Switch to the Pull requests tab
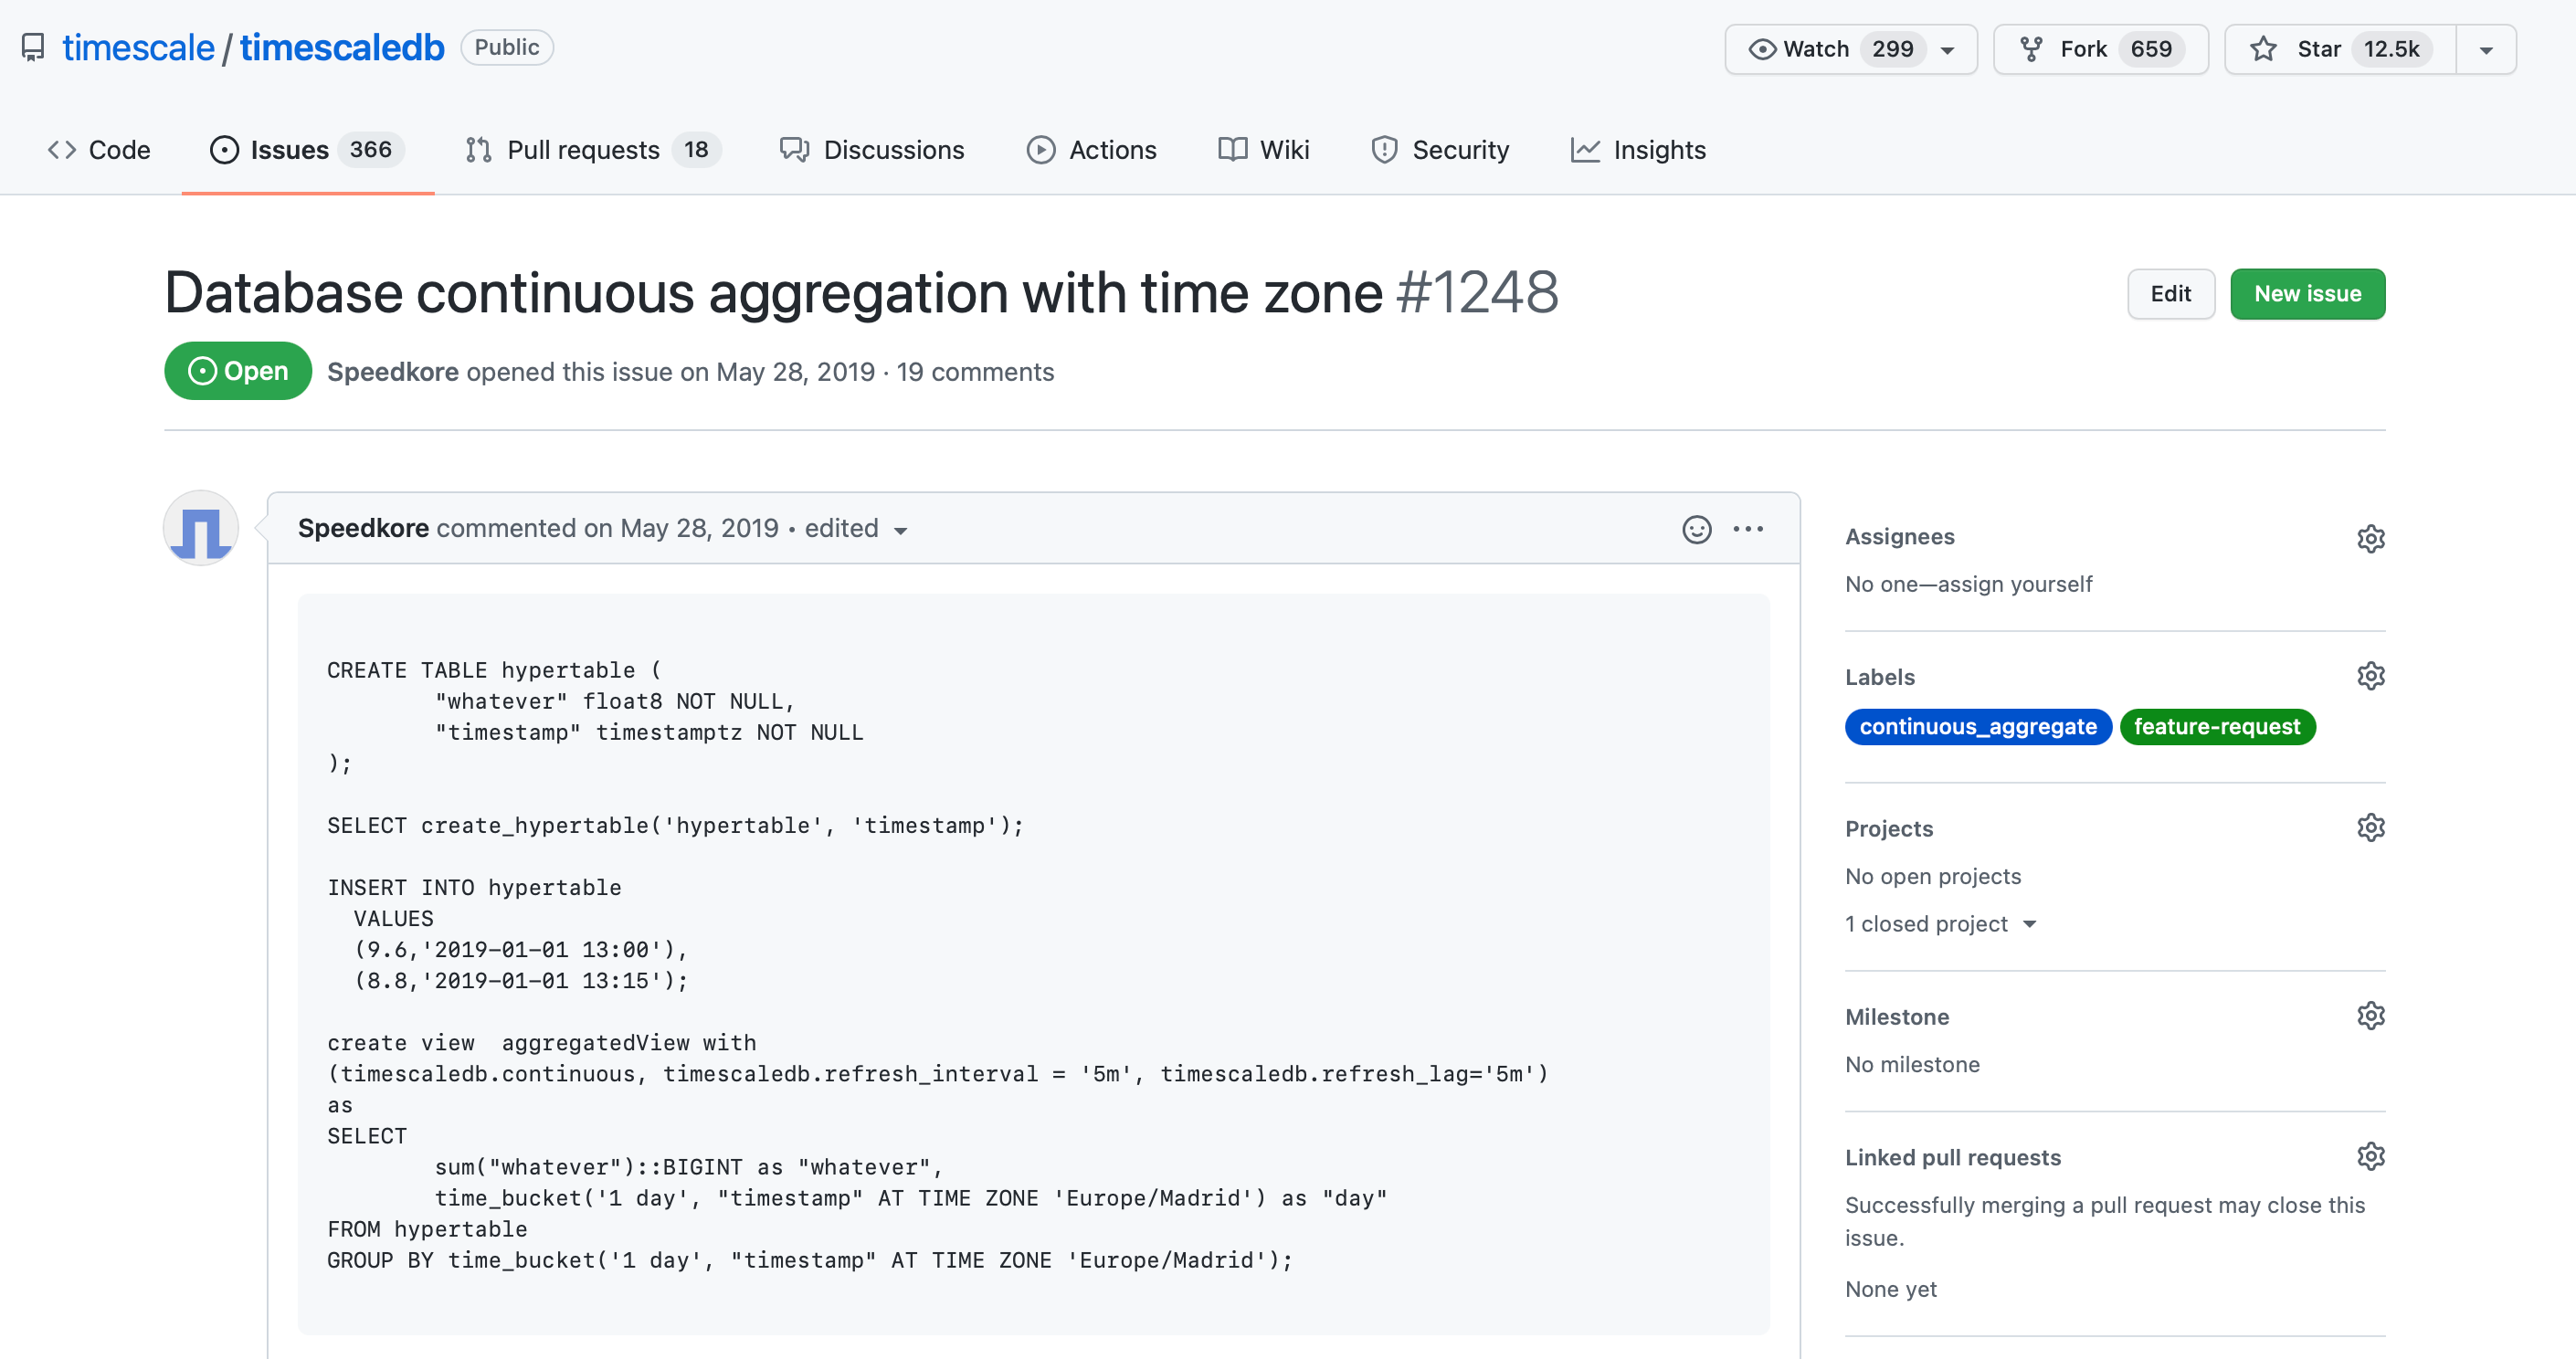Viewport: 2576px width, 1359px height. (x=592, y=150)
